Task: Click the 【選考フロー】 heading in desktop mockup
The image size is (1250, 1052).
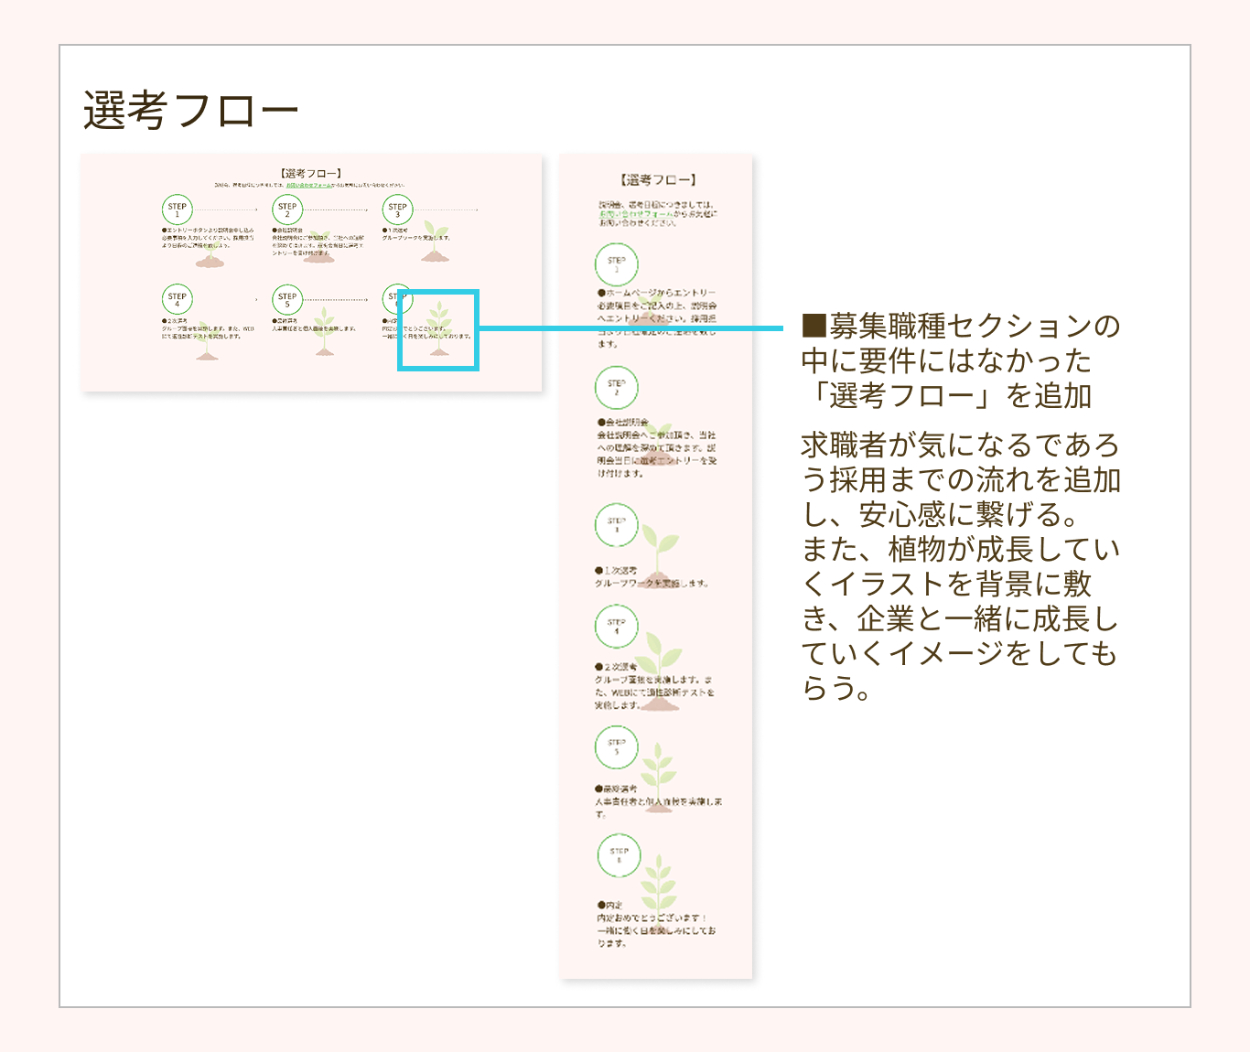Action: click(311, 173)
